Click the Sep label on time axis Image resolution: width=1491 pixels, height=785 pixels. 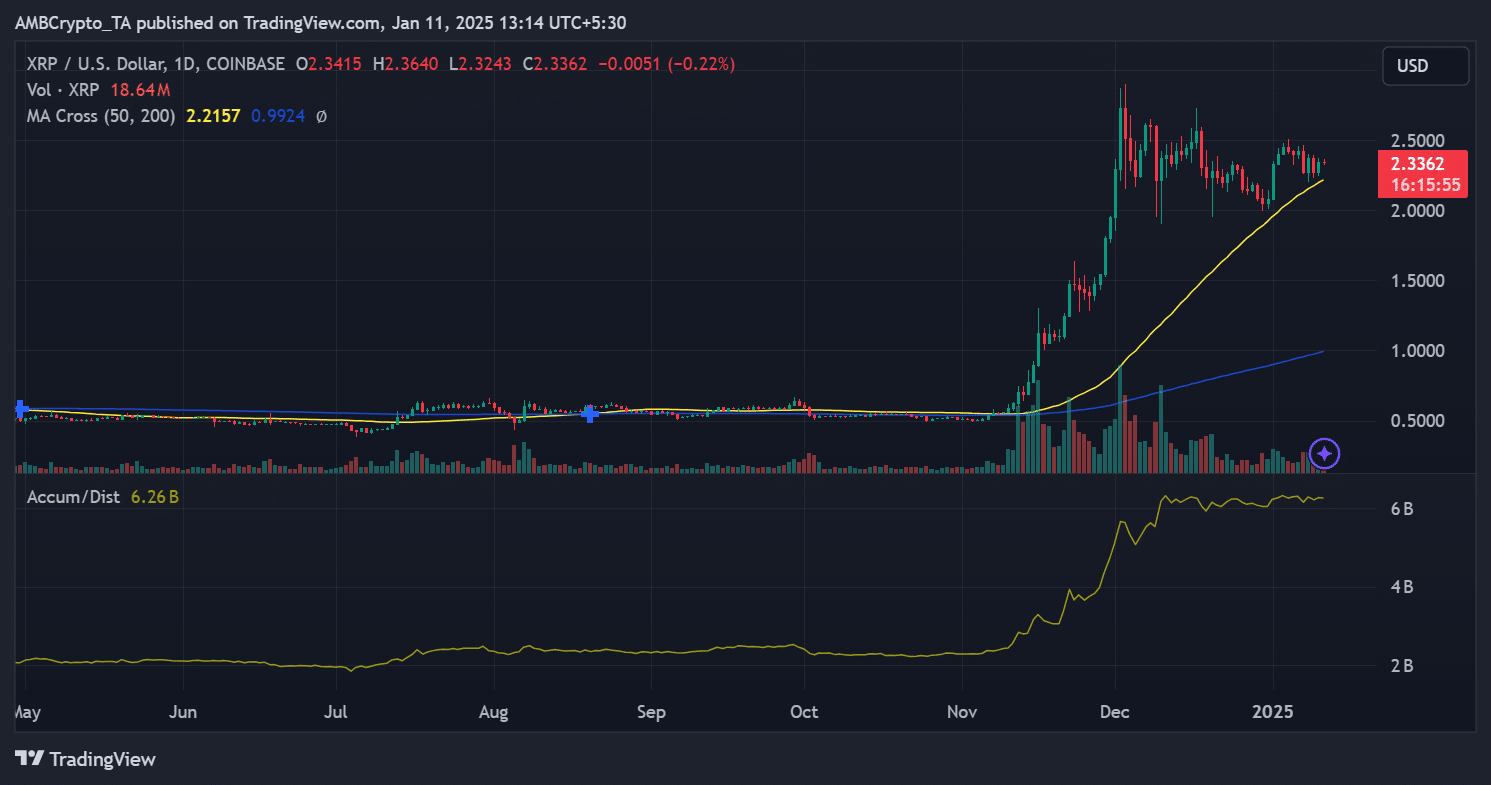coord(651,713)
